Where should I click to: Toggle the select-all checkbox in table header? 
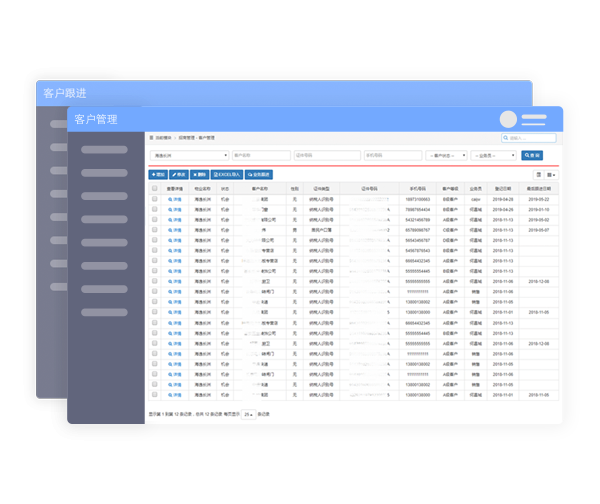[x=154, y=188]
